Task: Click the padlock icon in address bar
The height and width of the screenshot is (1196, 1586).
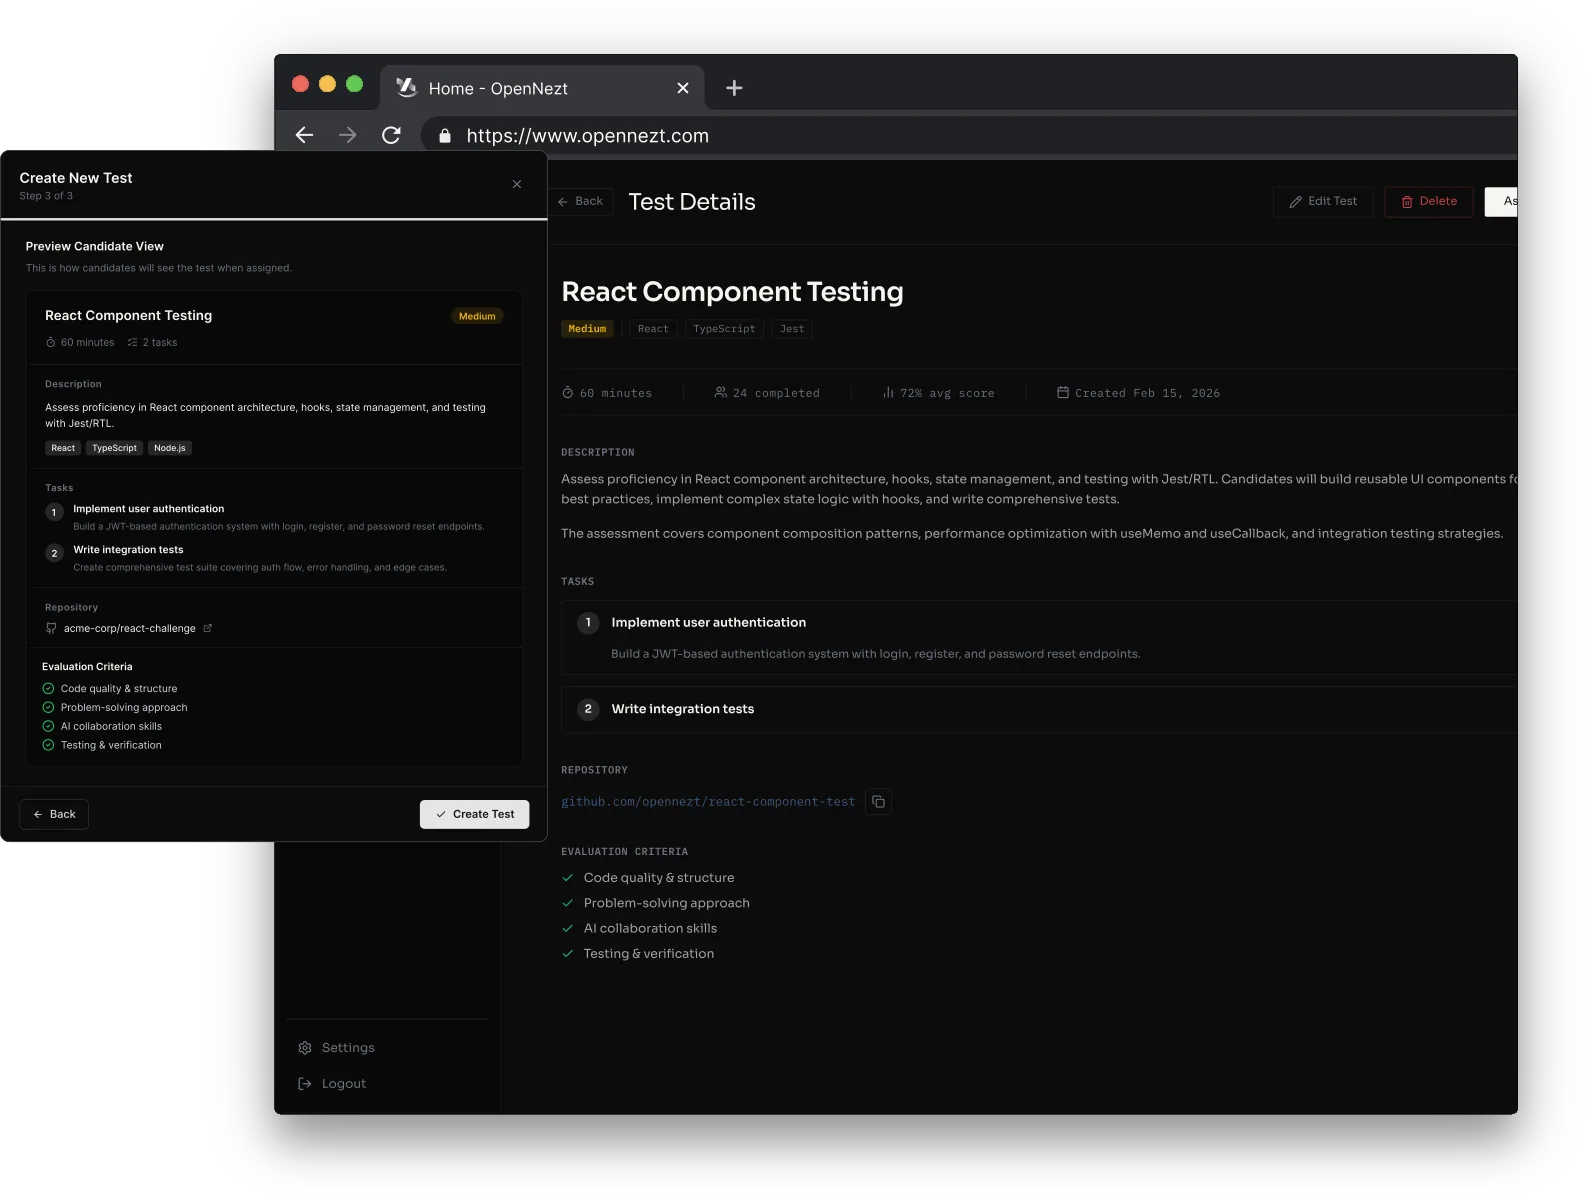Action: point(445,136)
